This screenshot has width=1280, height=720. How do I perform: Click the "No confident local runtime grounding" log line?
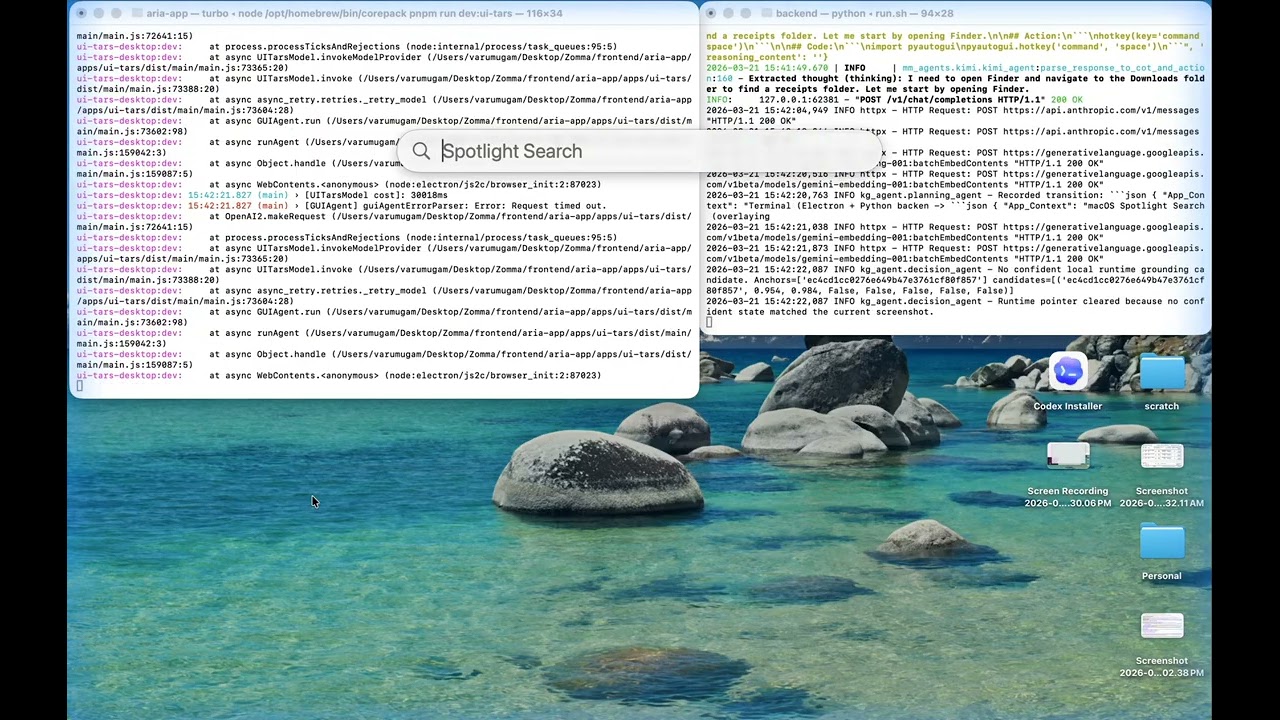(955, 280)
